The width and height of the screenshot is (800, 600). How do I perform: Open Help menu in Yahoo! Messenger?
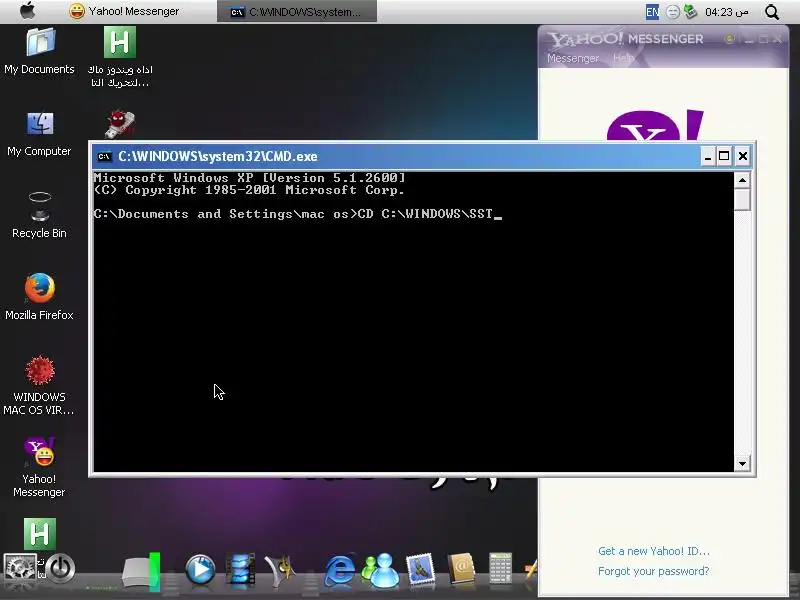click(x=623, y=58)
